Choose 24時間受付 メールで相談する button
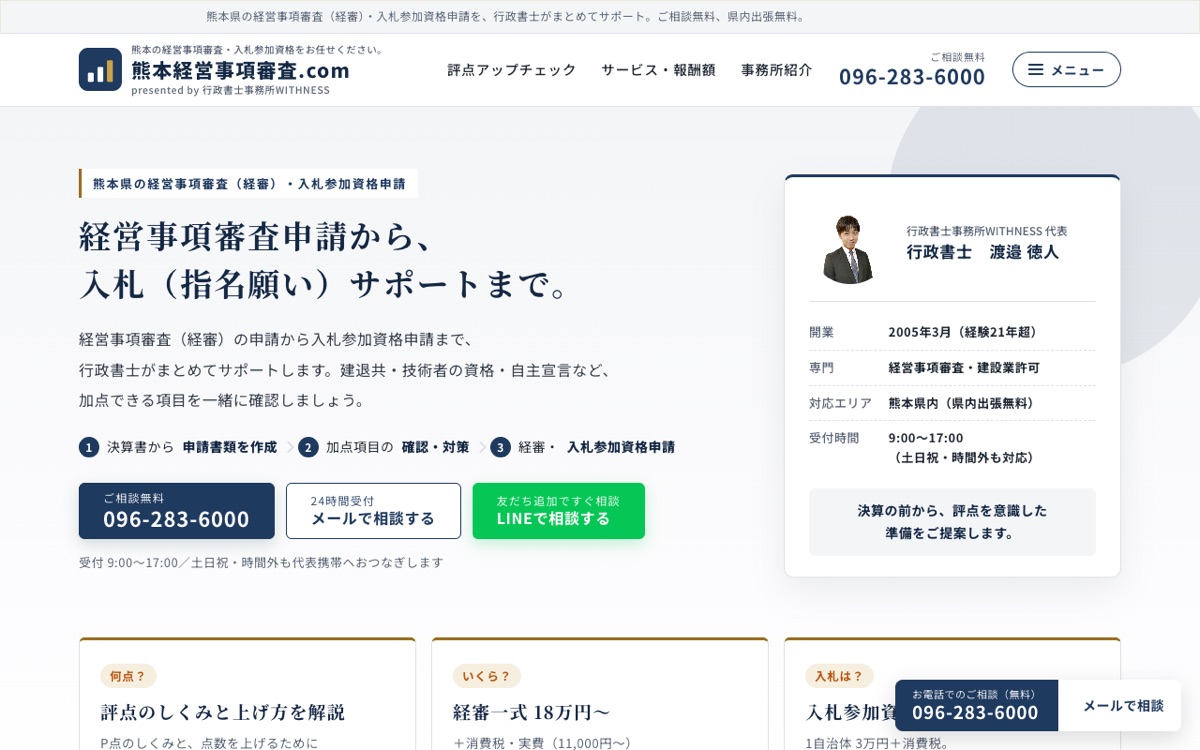 tap(373, 511)
